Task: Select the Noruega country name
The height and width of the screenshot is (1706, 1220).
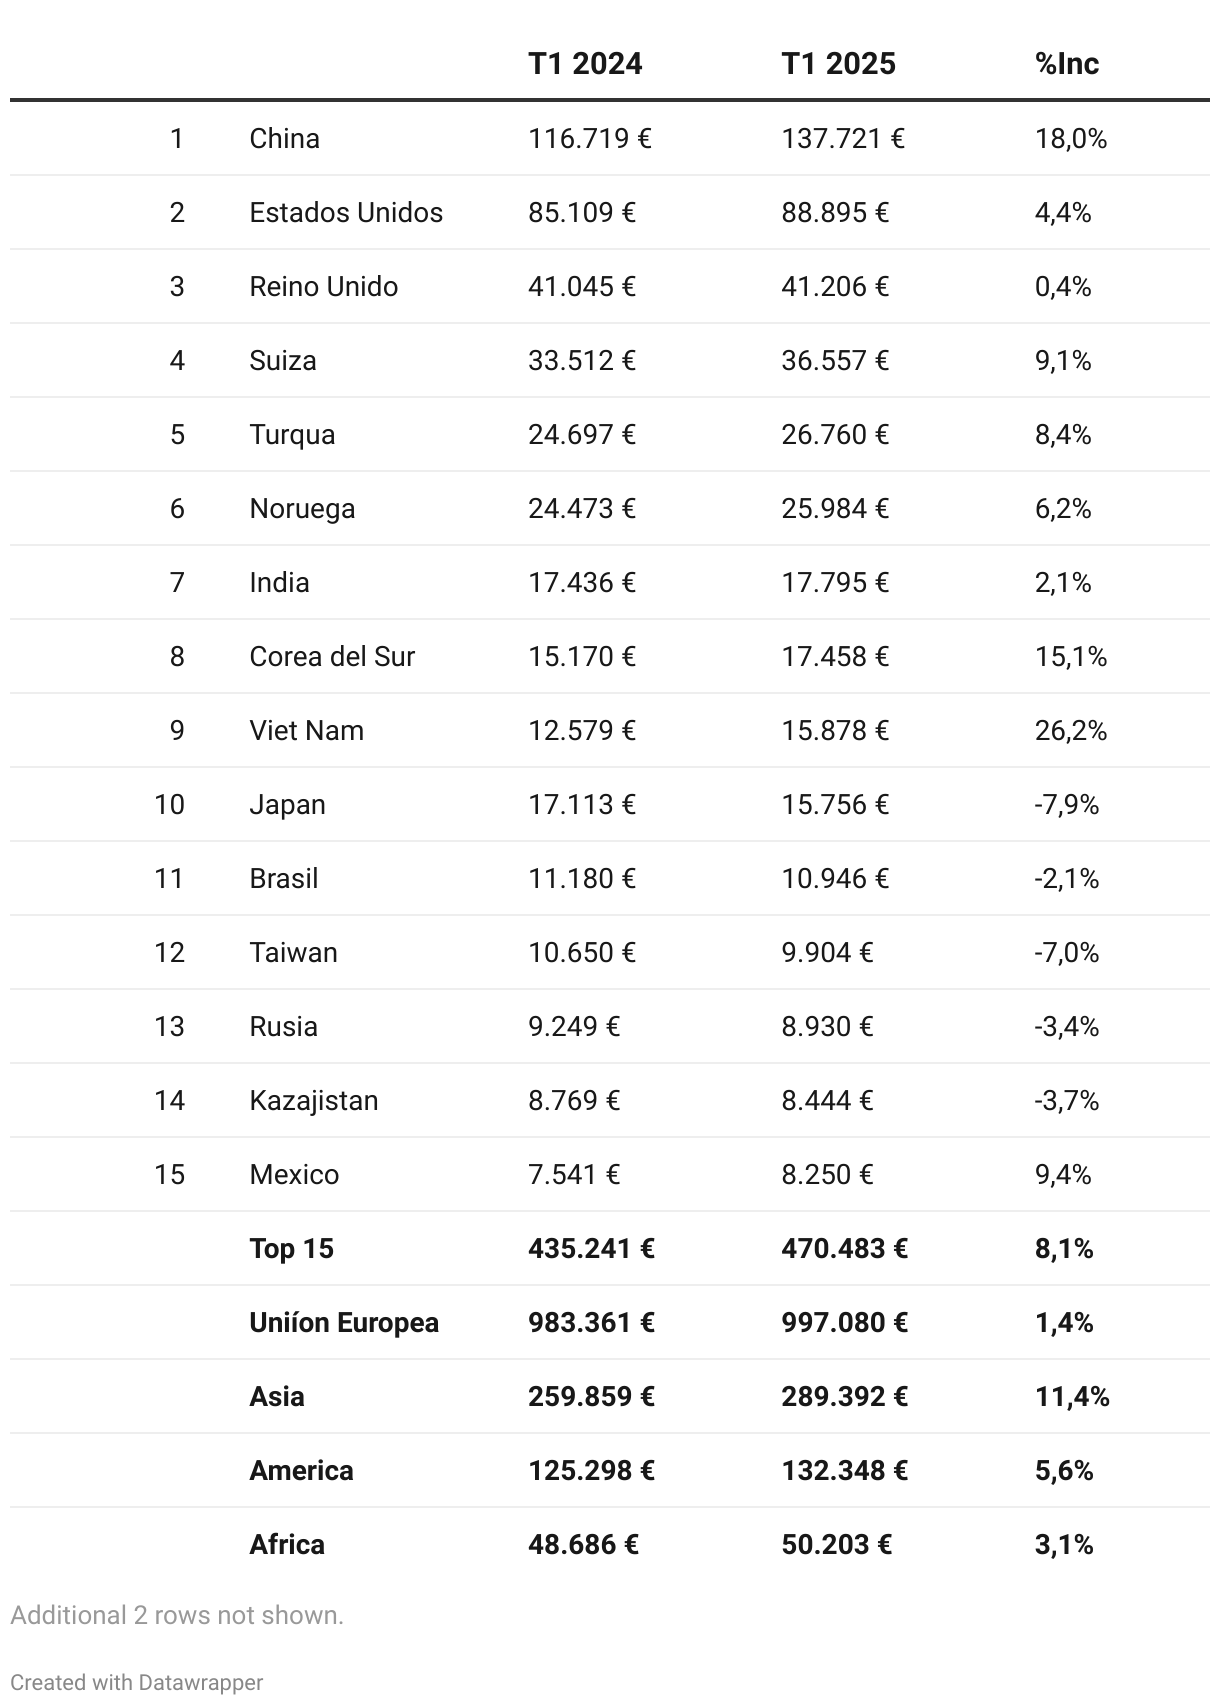Action: [x=302, y=508]
